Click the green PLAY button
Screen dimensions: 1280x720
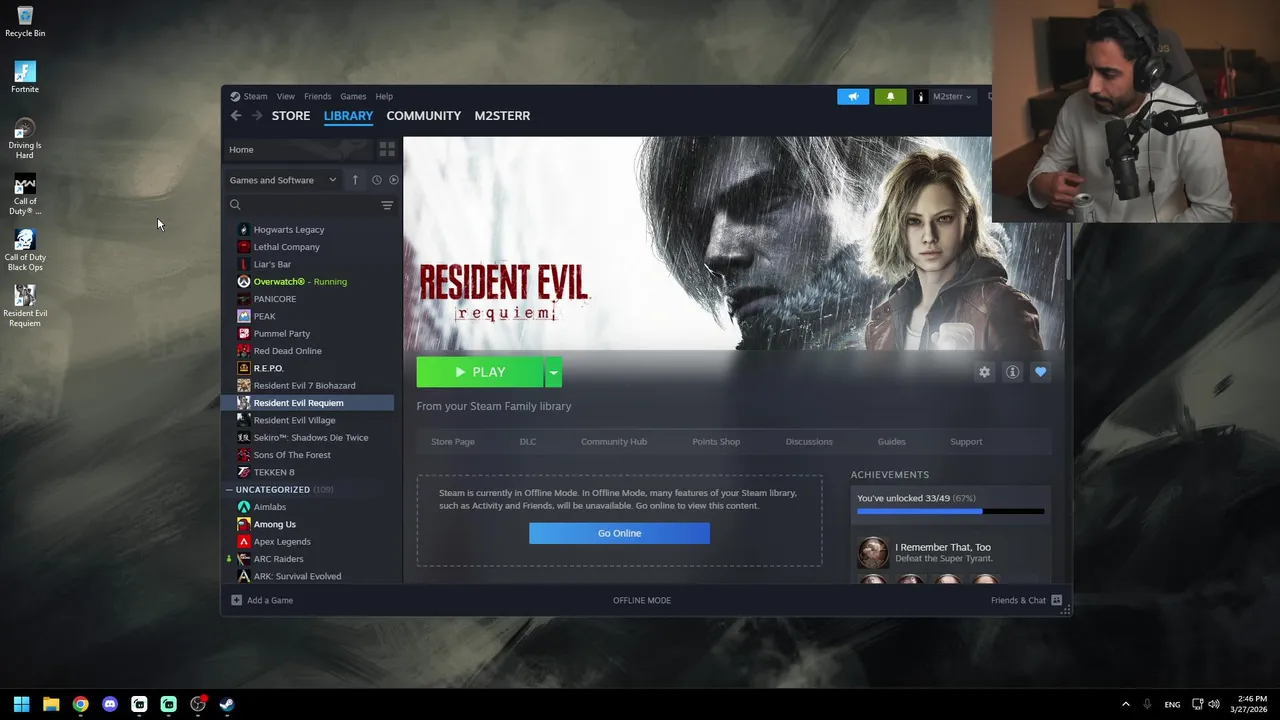[x=480, y=372]
